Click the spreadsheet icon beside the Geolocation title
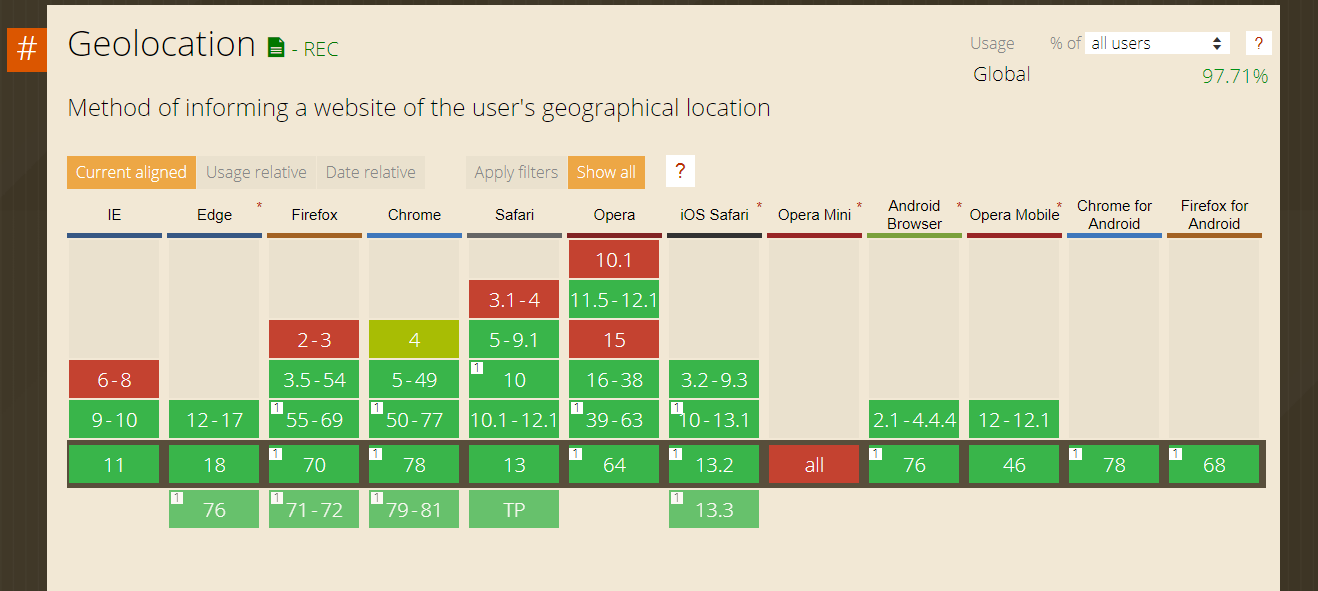 click(274, 46)
